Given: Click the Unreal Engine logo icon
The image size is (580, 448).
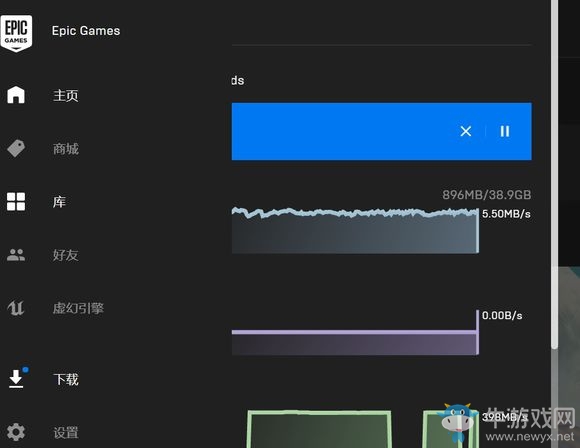Looking at the screenshot, I should point(16,308).
